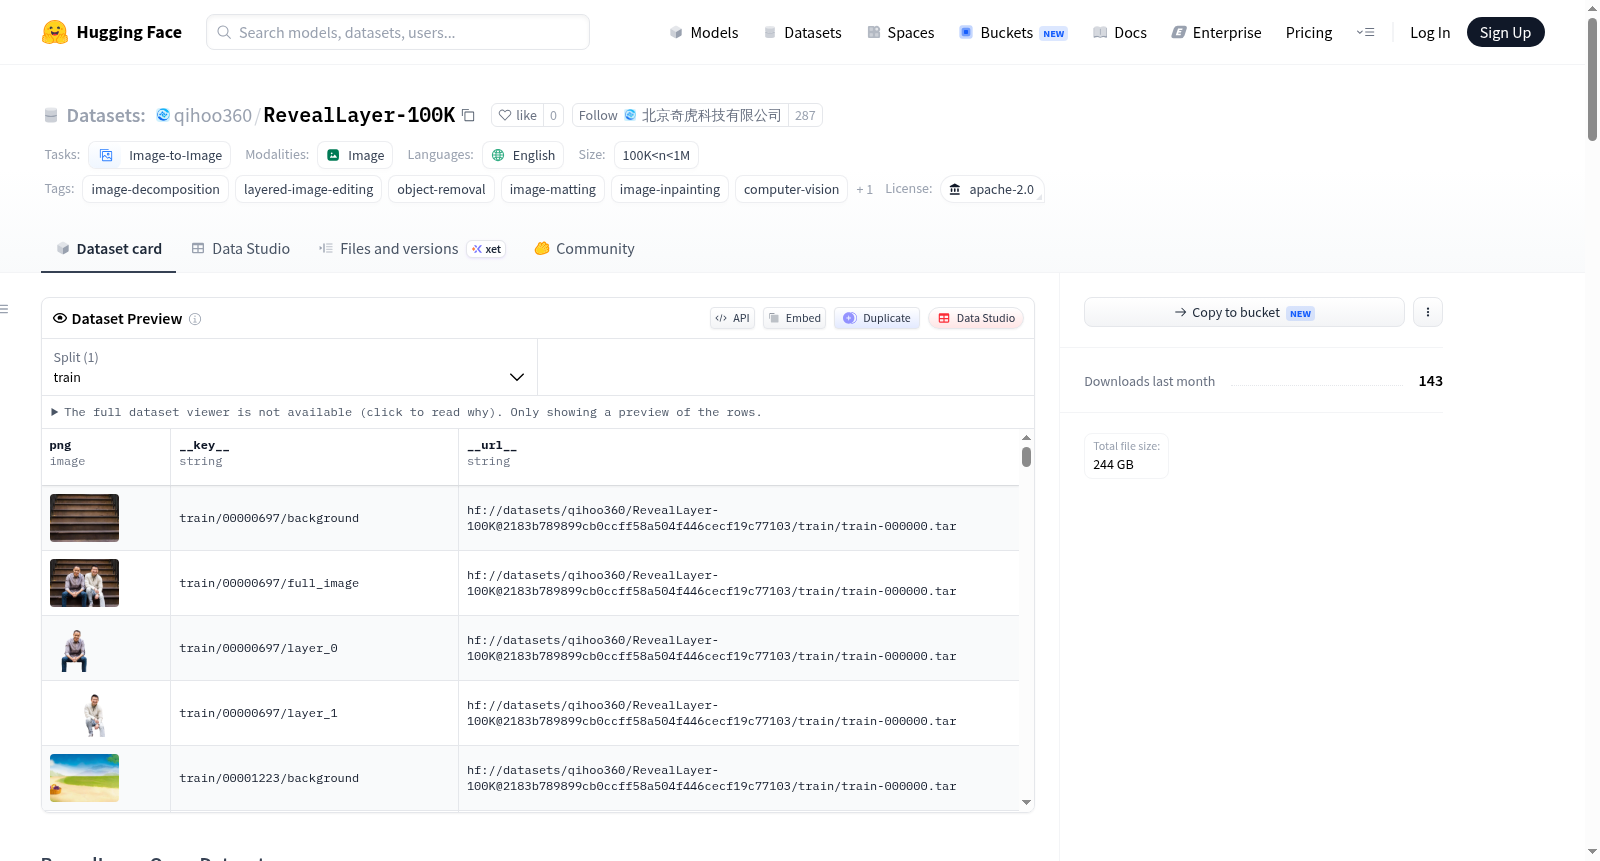The height and width of the screenshot is (861, 1600).
Task: Click the layered-image-editing tag
Action: (x=308, y=189)
